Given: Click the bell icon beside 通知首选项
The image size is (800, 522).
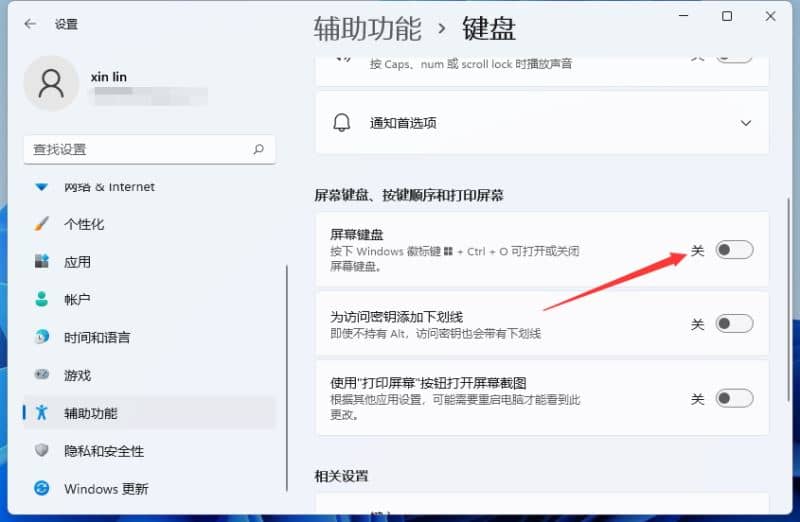Looking at the screenshot, I should (342, 123).
